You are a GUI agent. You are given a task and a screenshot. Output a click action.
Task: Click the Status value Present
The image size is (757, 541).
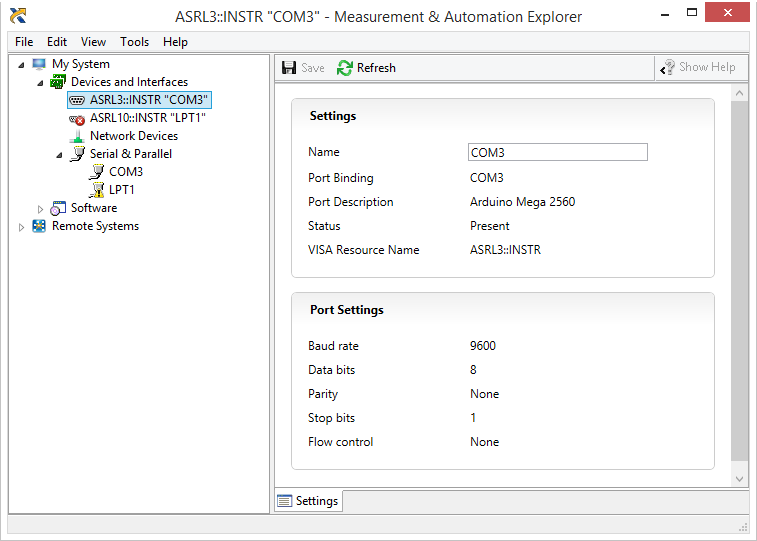pyautogui.click(x=490, y=226)
